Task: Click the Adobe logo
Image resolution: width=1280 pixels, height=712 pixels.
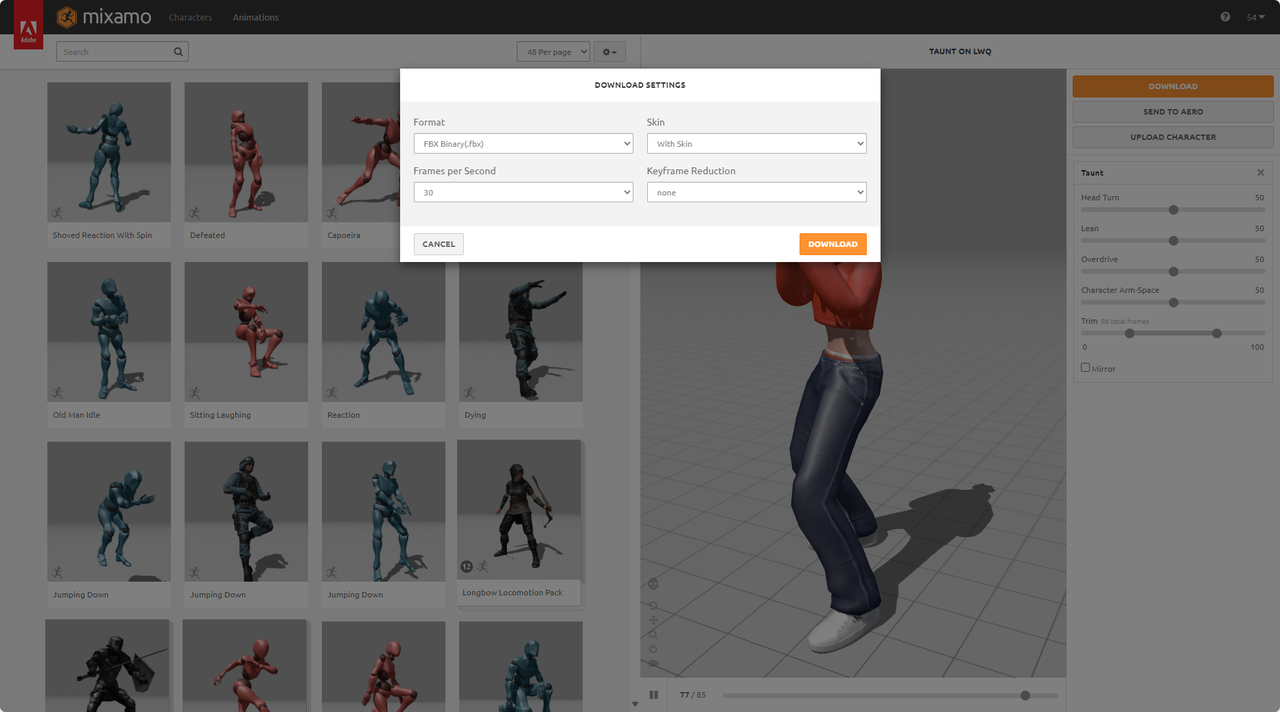Action: (x=28, y=32)
